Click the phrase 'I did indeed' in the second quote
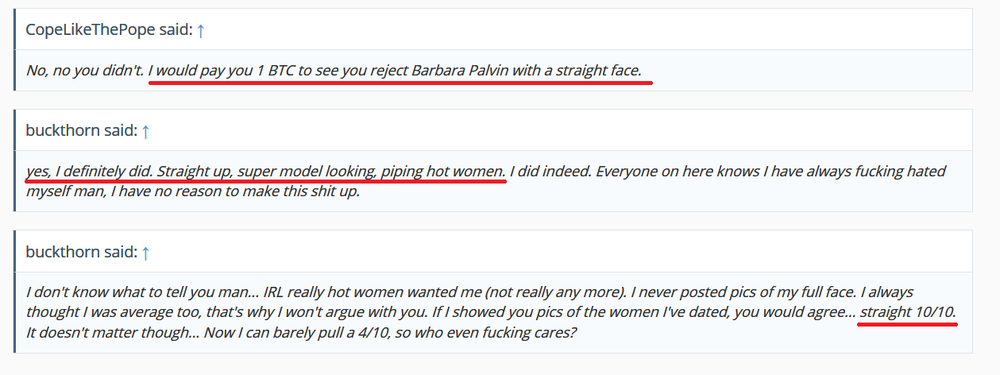 point(549,172)
